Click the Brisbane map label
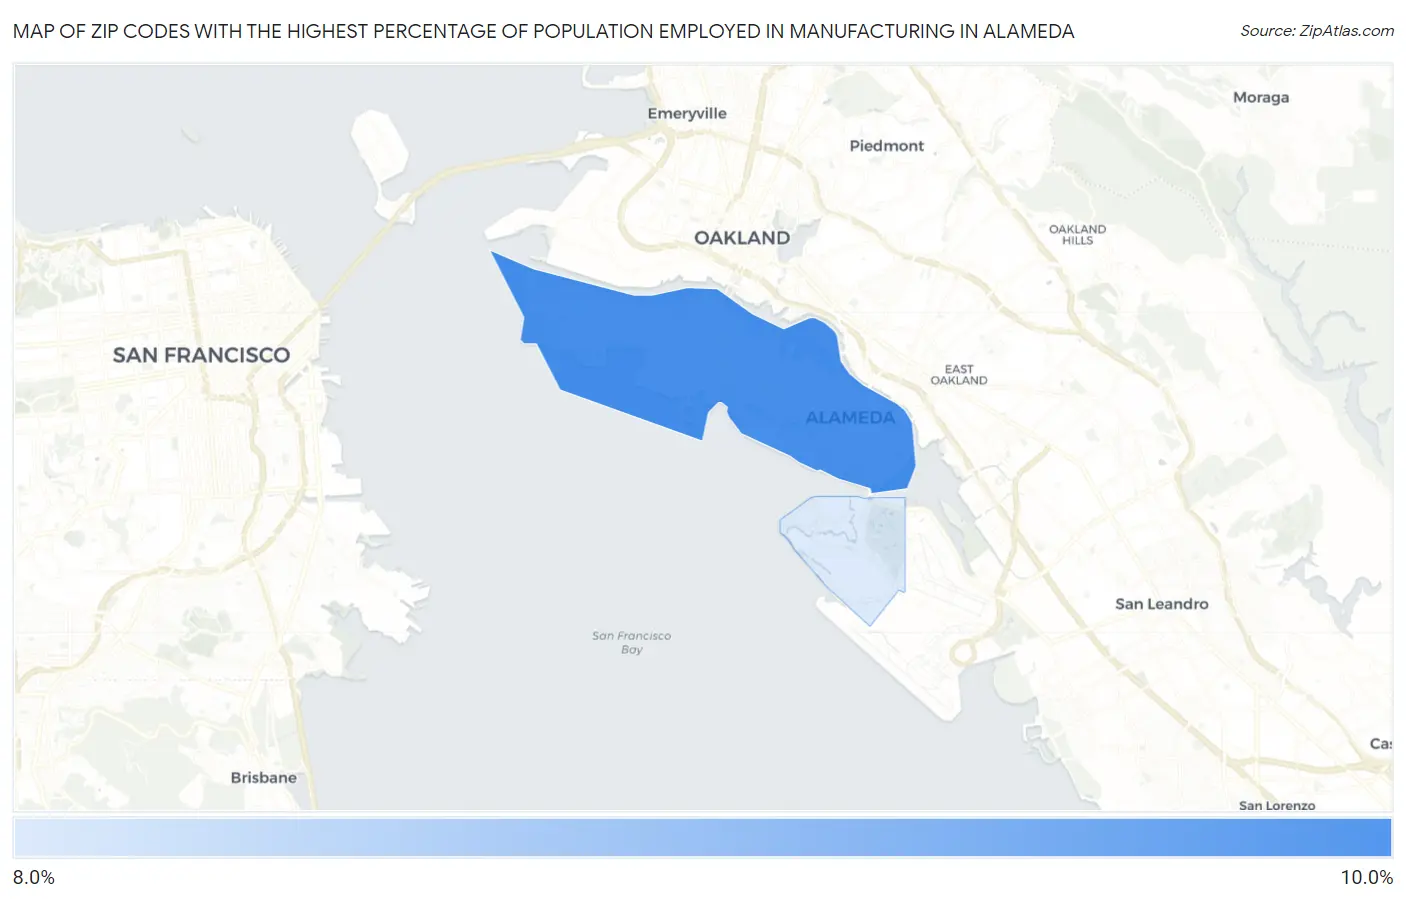Image resolution: width=1406 pixels, height=899 pixels. [x=264, y=778]
